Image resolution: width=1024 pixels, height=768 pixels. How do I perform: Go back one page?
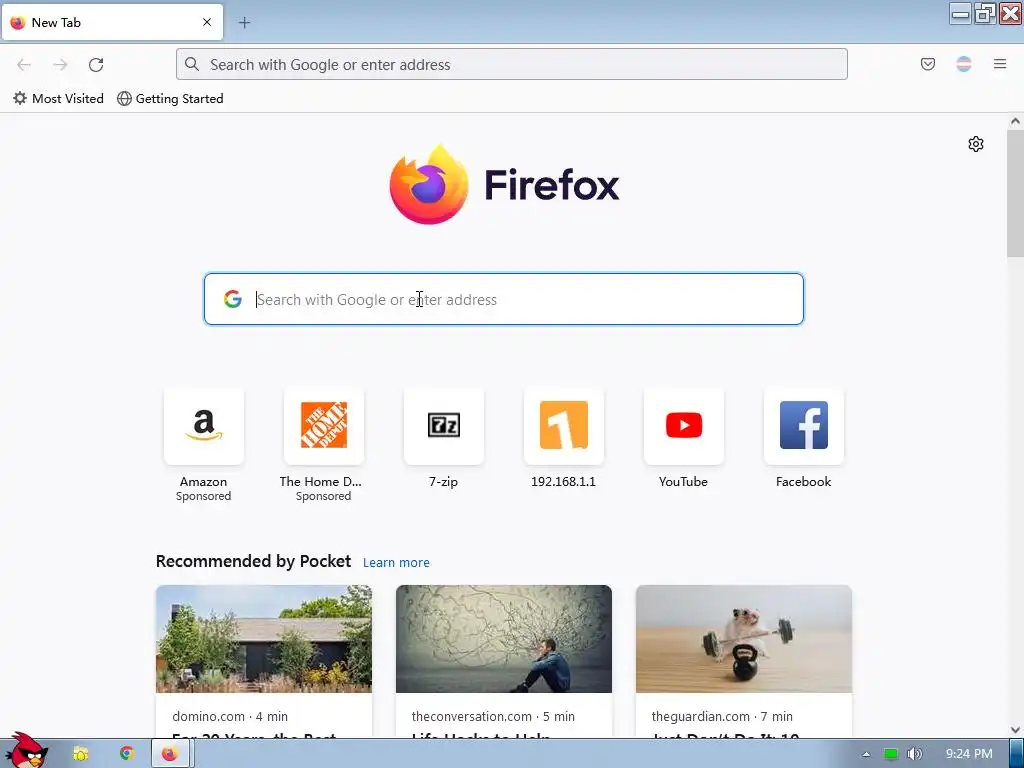[24, 65]
